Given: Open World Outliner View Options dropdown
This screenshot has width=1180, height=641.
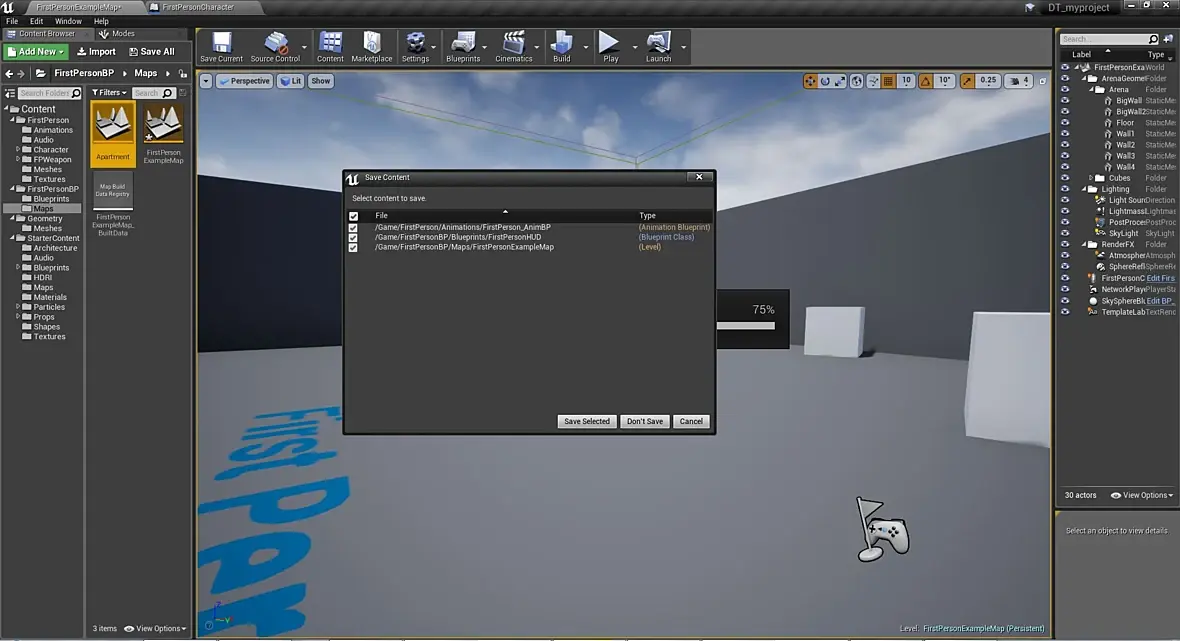Looking at the screenshot, I should point(1142,495).
